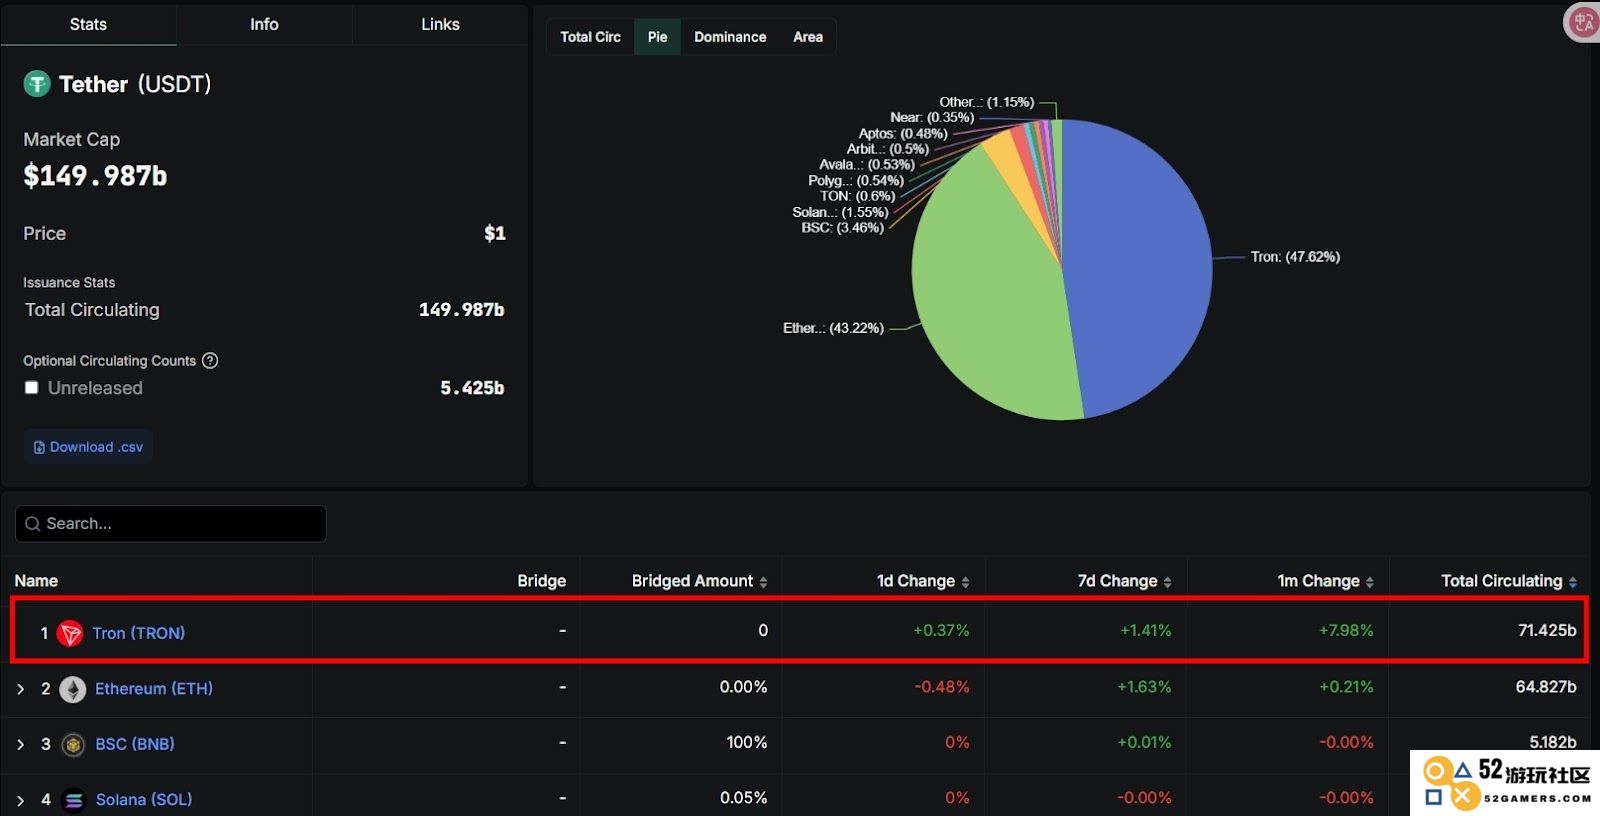Click into the Search field
1600x816 pixels.
[x=171, y=524]
